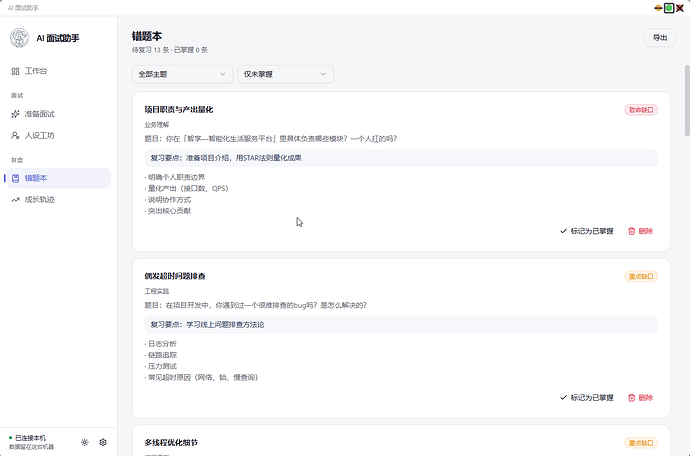Toggle light/dark theme sun icon
Image resolution: width=690 pixels, height=456 pixels.
tap(84, 442)
